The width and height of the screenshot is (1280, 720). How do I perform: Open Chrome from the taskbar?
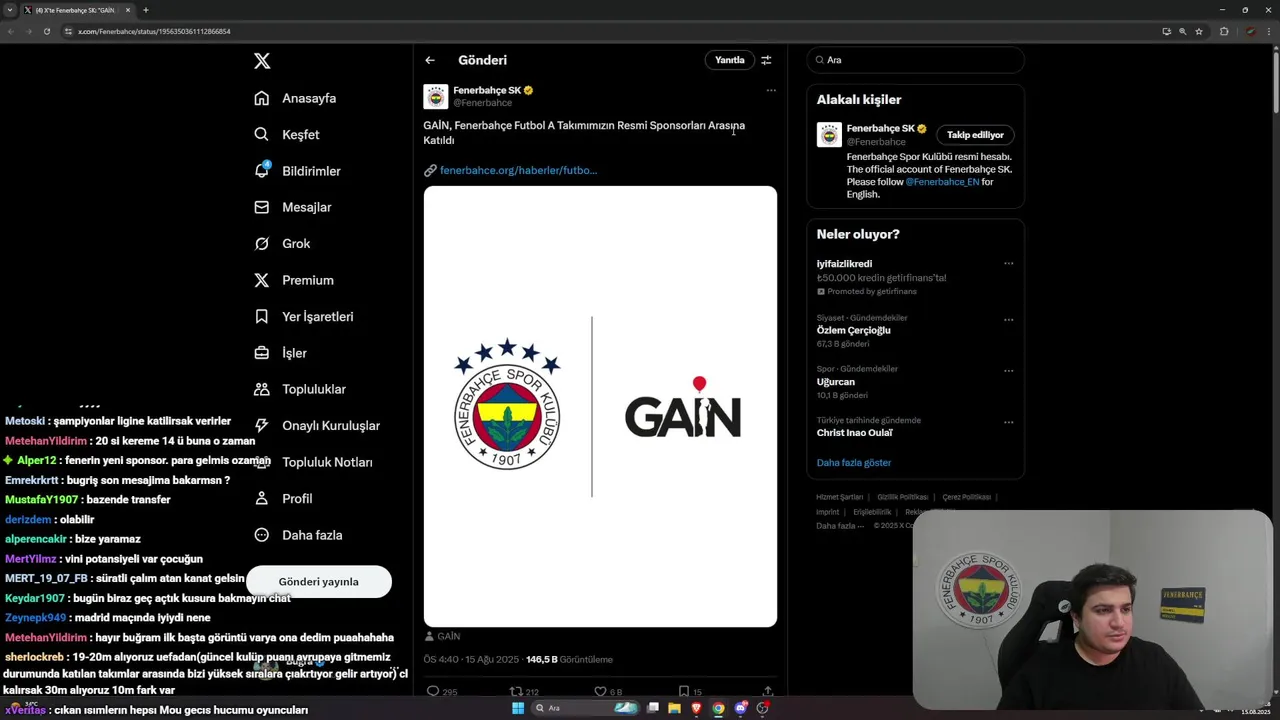[718, 708]
